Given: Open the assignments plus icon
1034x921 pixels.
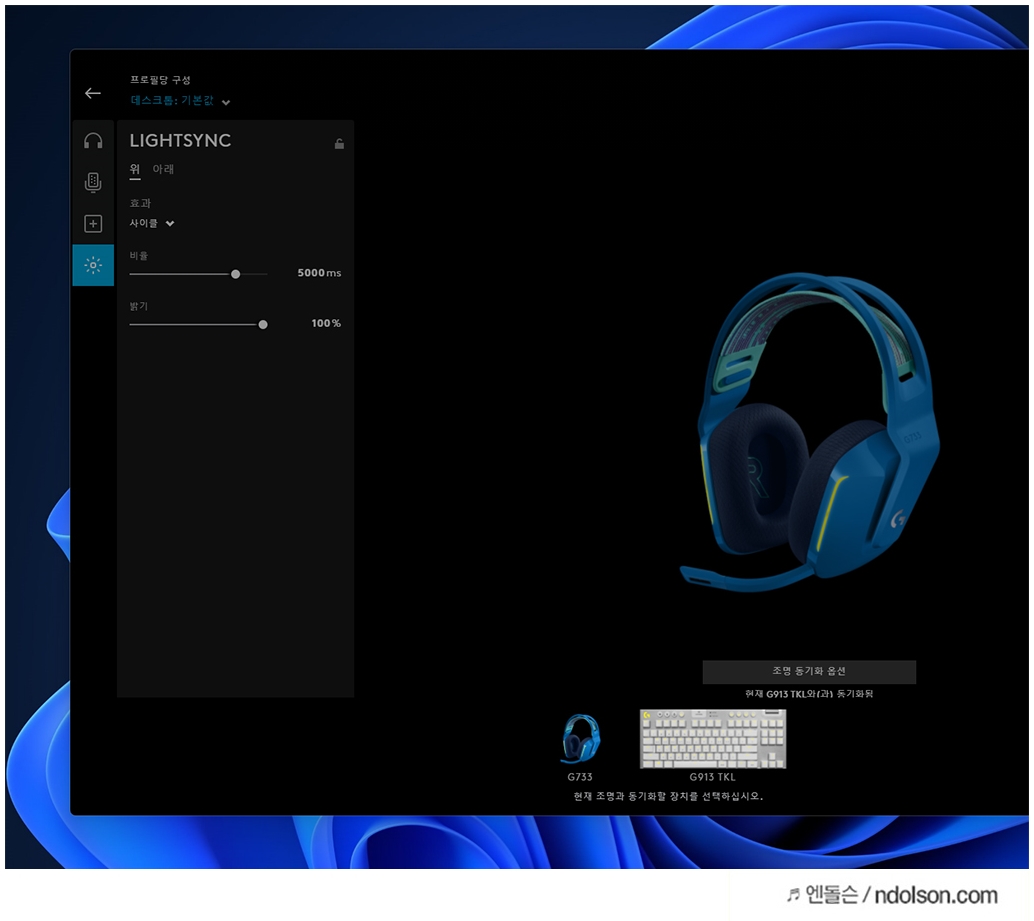Looking at the screenshot, I should [x=93, y=223].
